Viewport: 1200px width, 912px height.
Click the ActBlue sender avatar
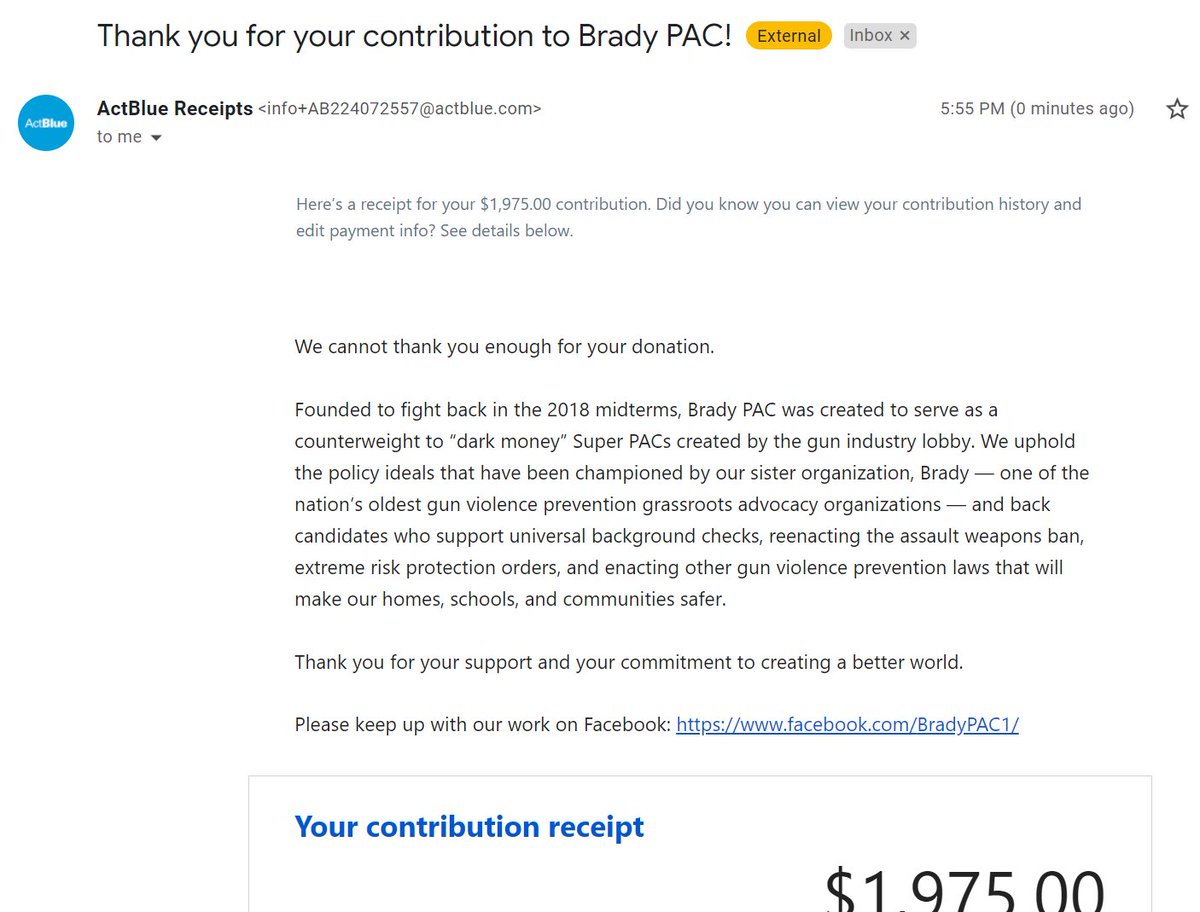click(46, 123)
